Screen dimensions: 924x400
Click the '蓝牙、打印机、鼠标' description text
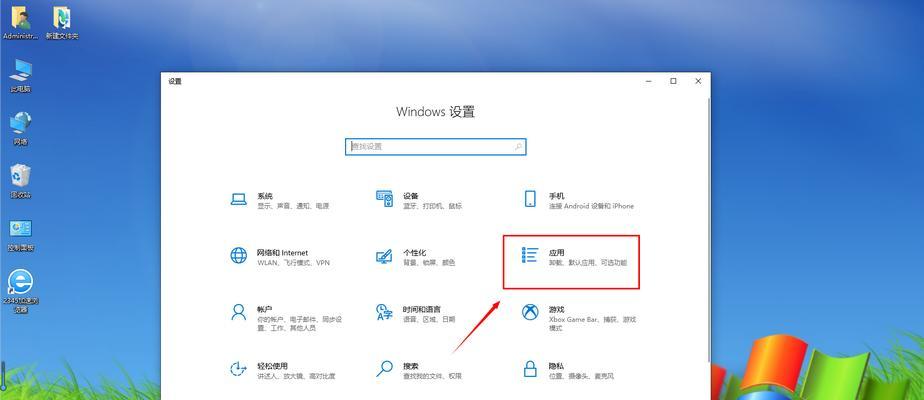[433, 206]
